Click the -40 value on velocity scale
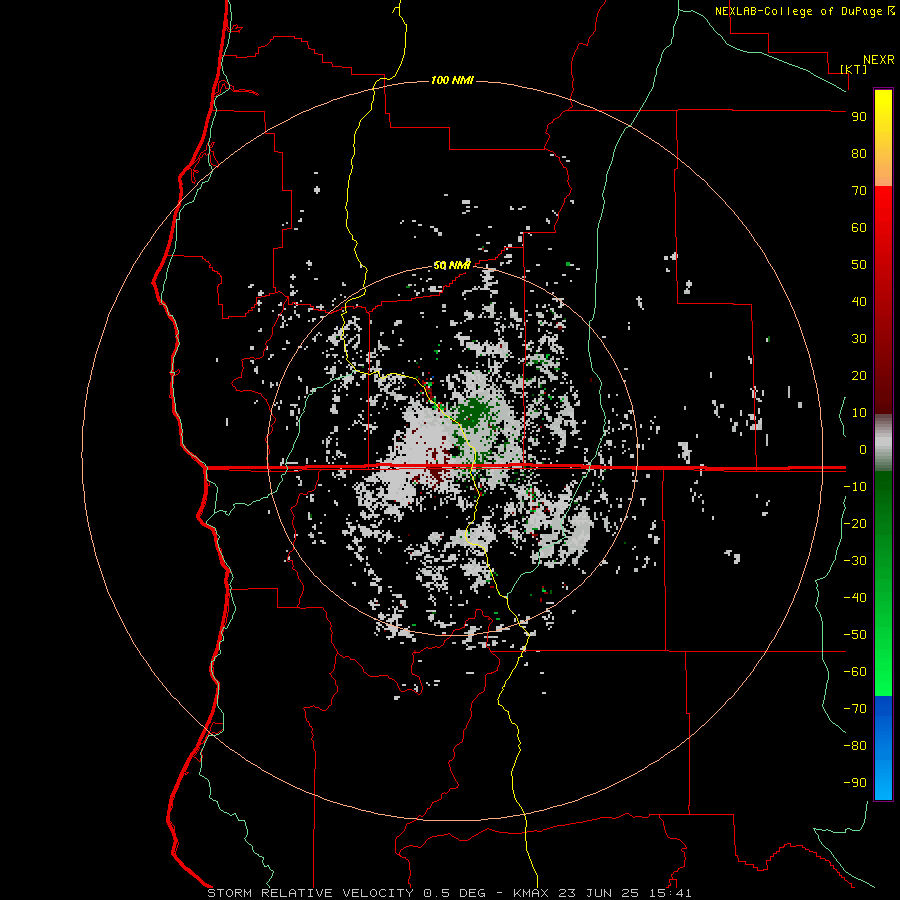The width and height of the screenshot is (900, 900). coord(855,598)
